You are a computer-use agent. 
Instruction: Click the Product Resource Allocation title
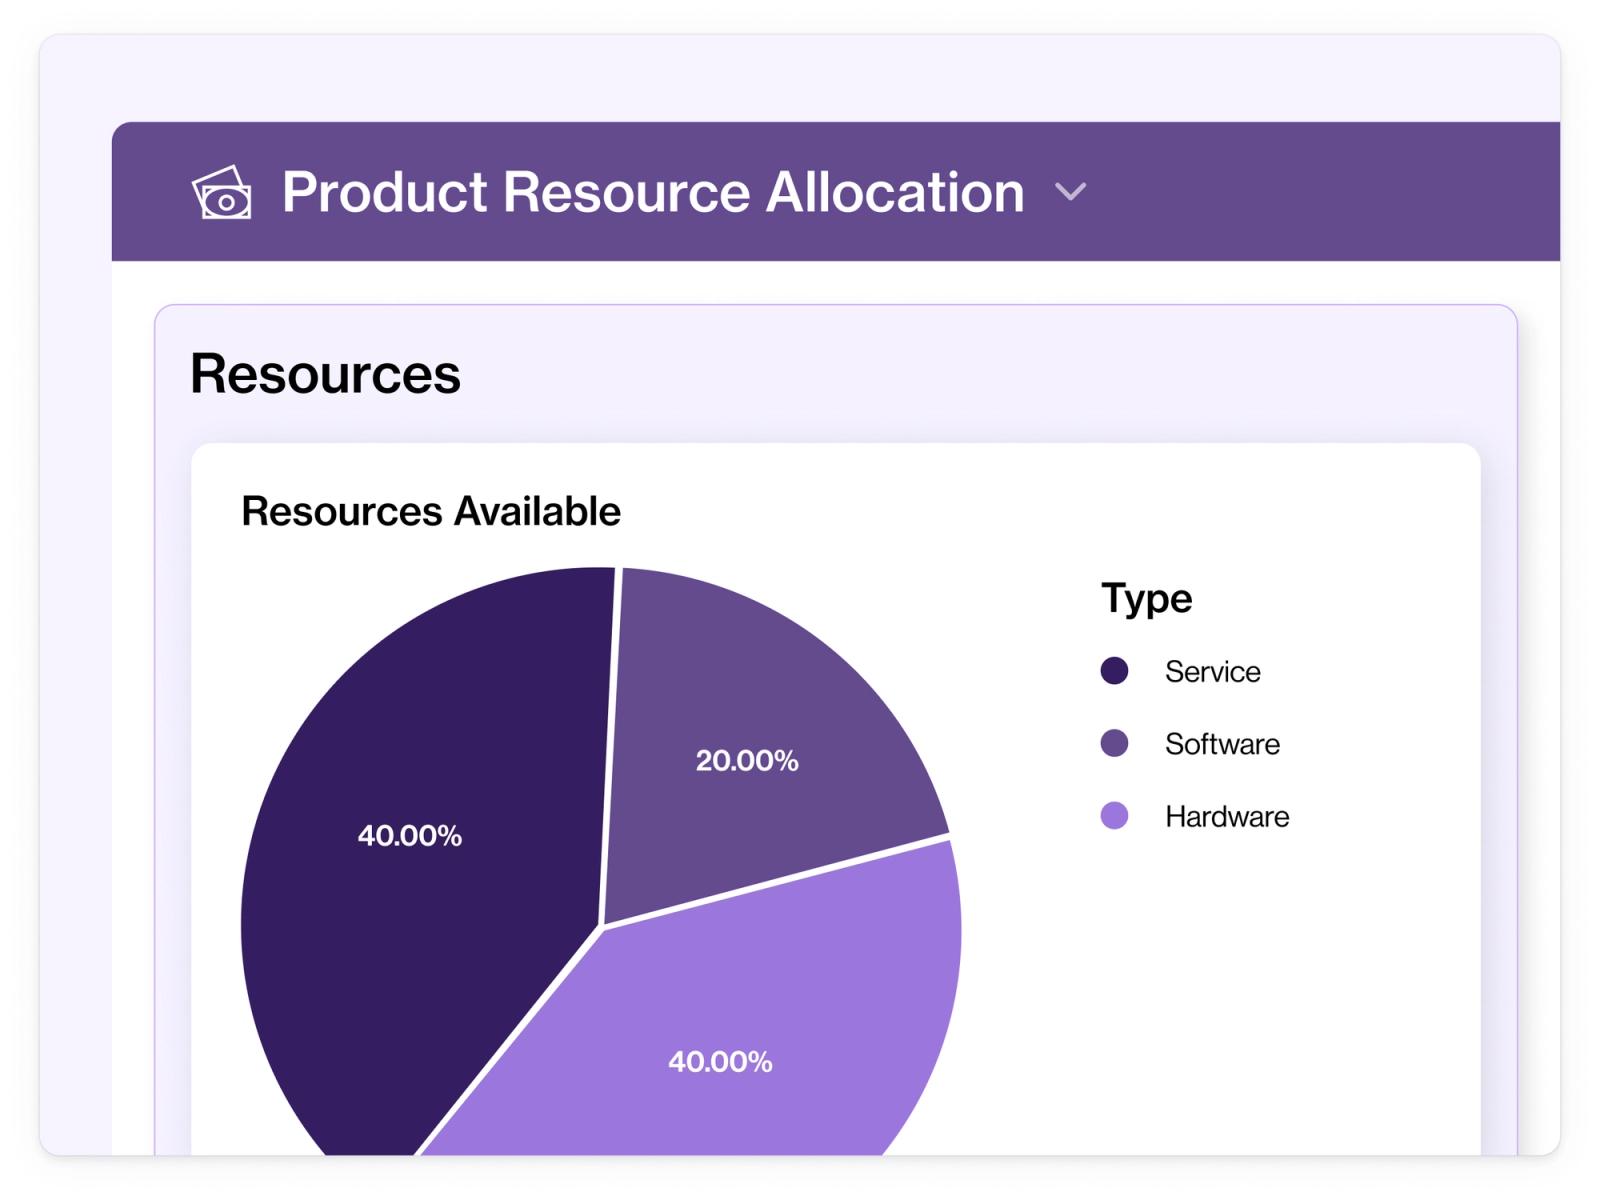pos(653,192)
